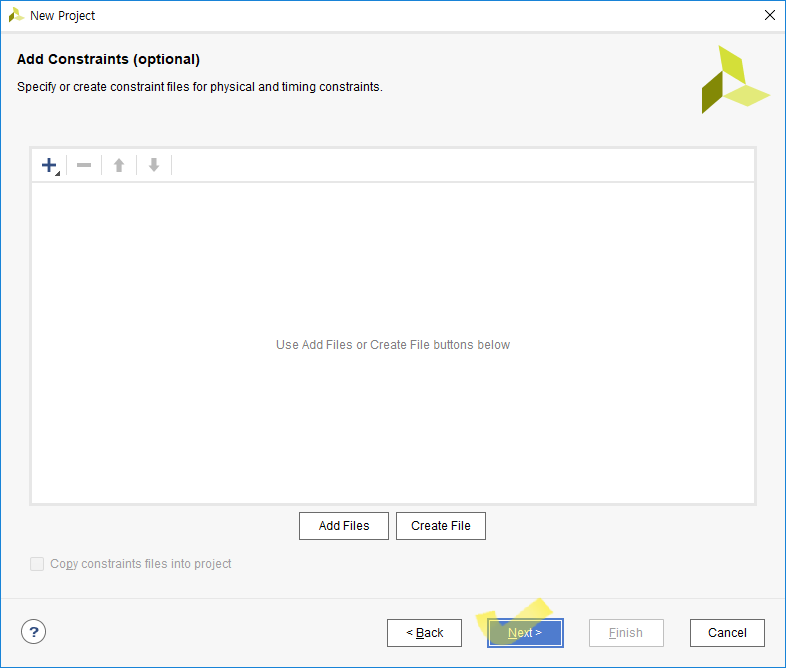Screen dimensions: 786x668
Task: Click the plus add constraint icon
Action: (x=50, y=165)
